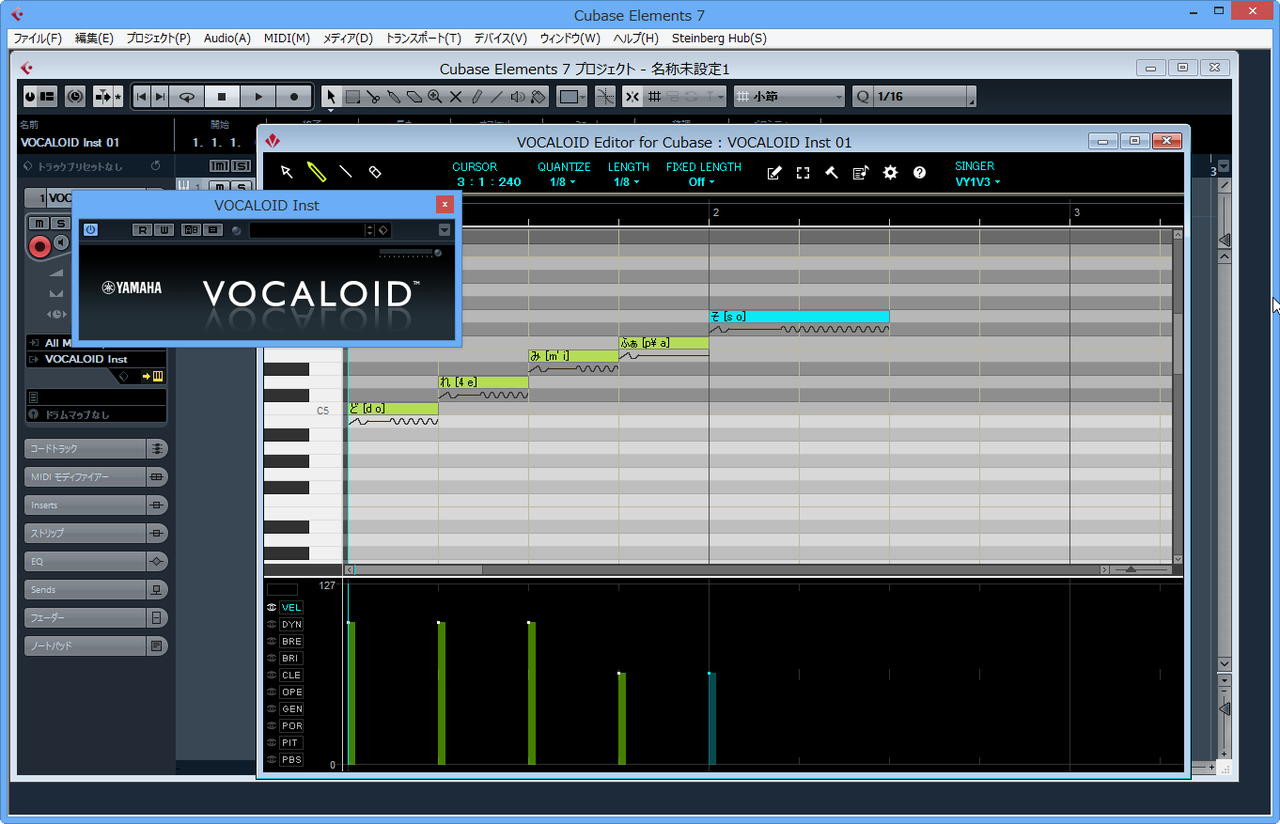1280x824 pixels.
Task: Click the Cubase stop button
Action: [x=222, y=97]
